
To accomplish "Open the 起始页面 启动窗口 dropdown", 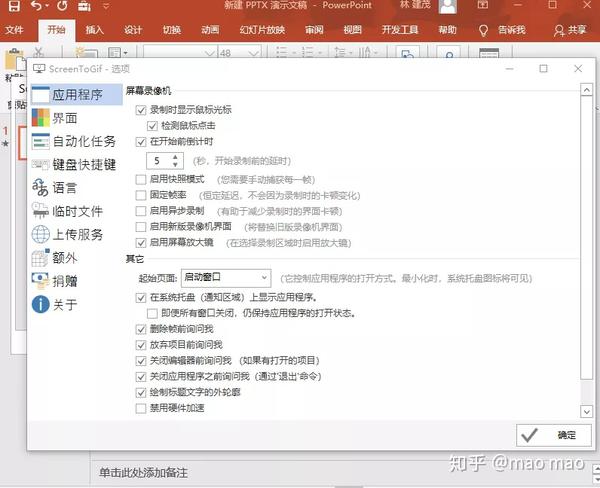I will point(226,278).
